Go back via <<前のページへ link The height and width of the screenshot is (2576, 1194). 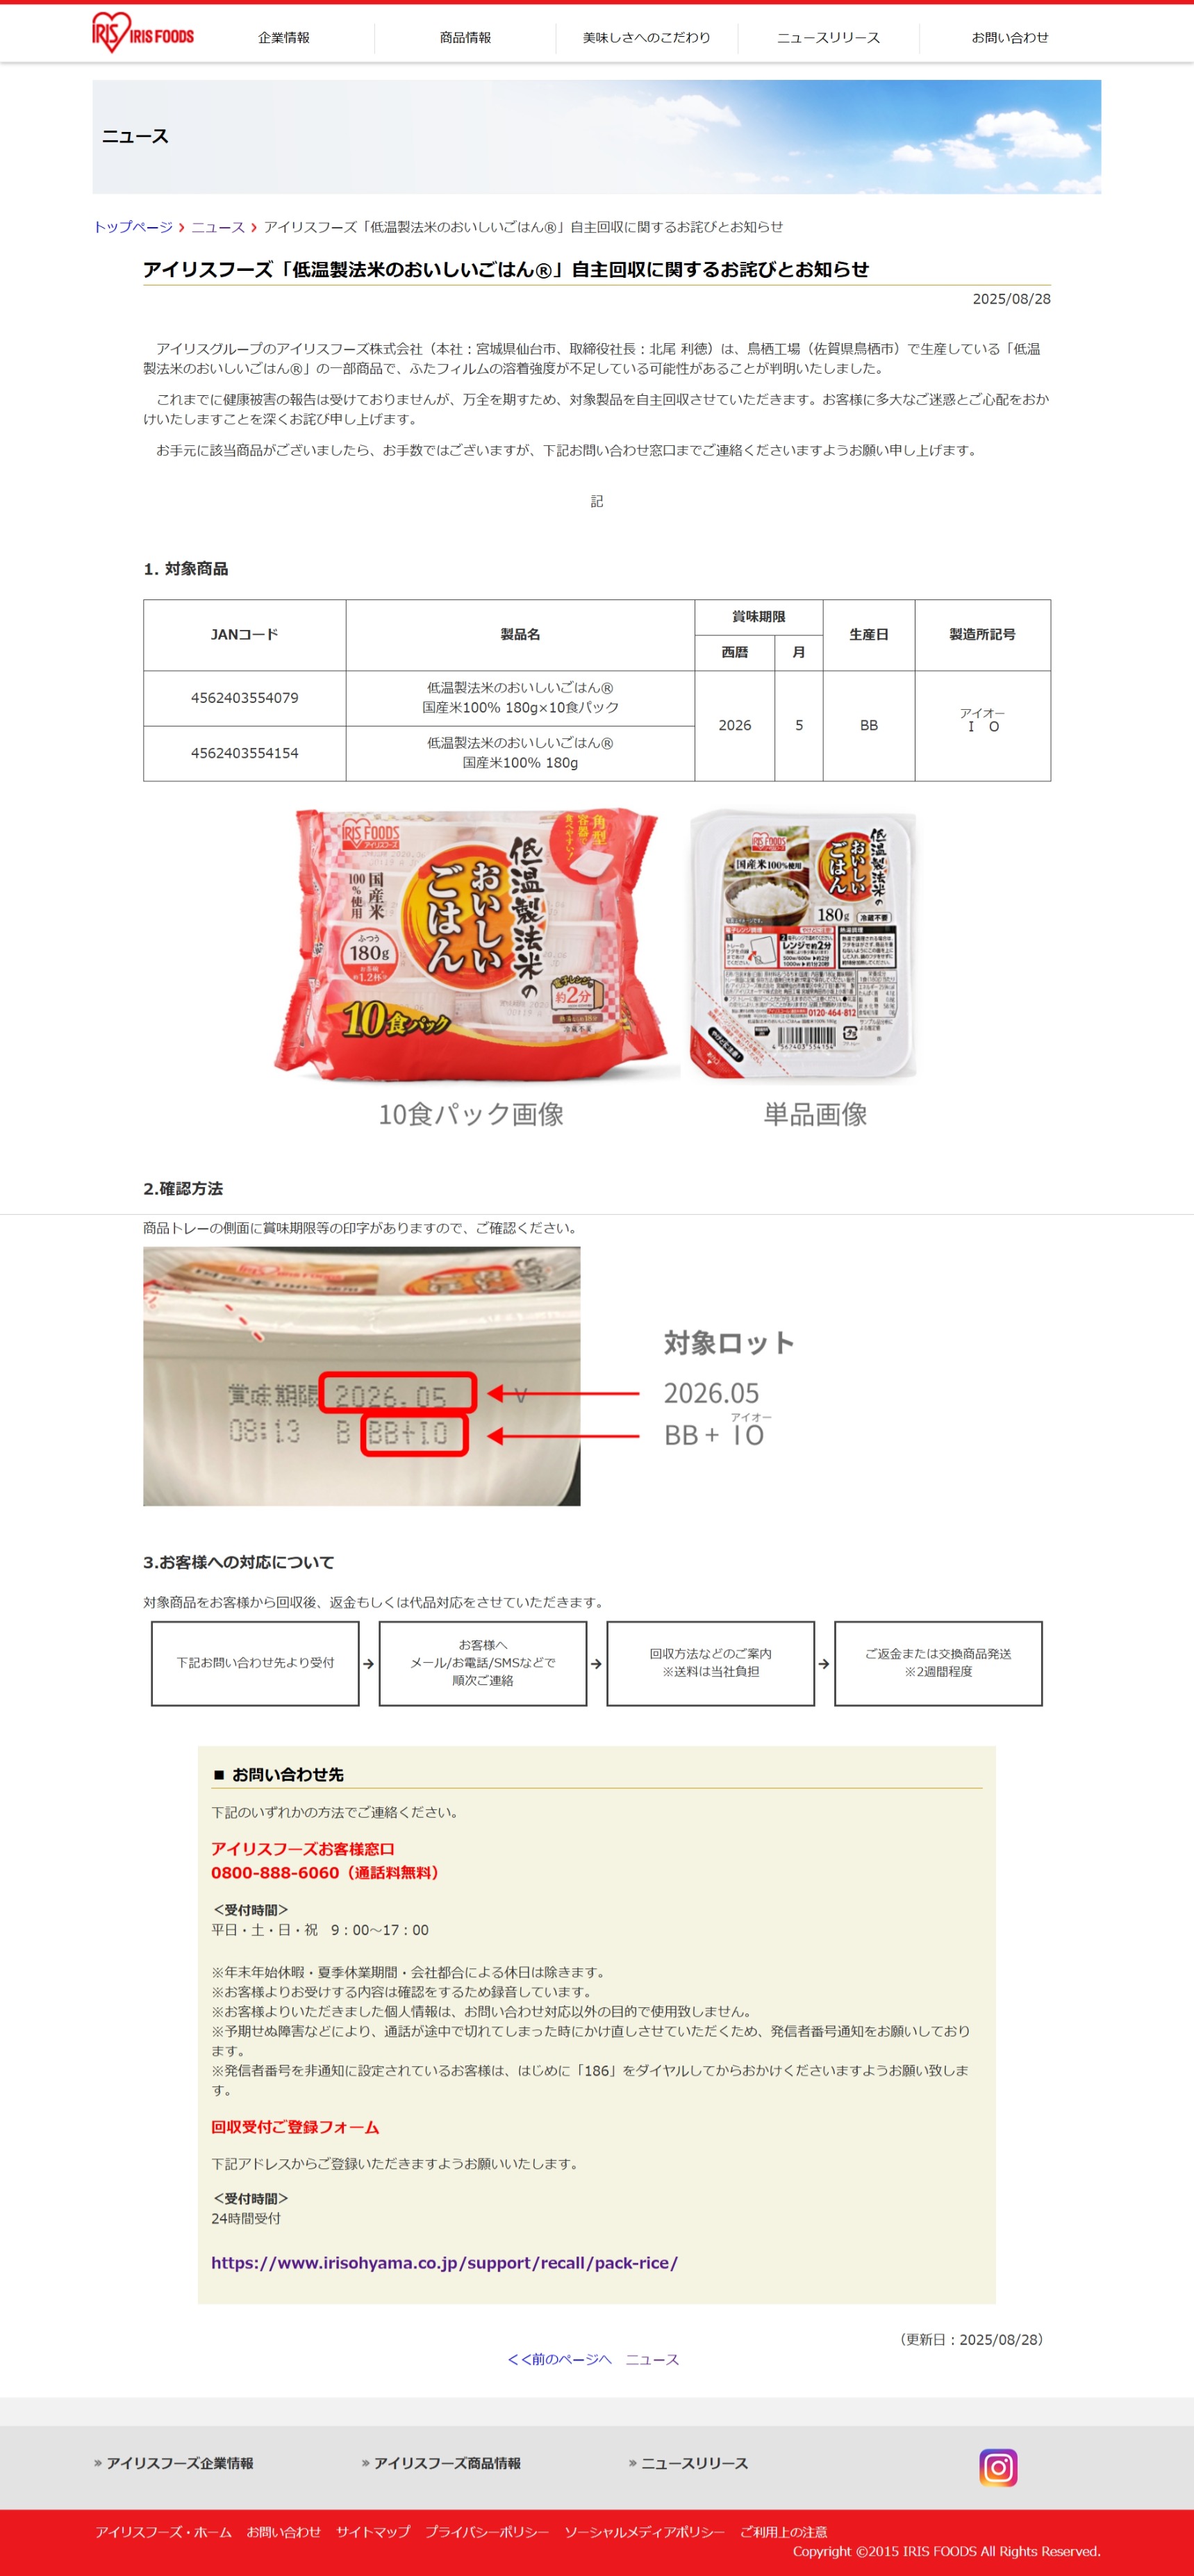[559, 2359]
